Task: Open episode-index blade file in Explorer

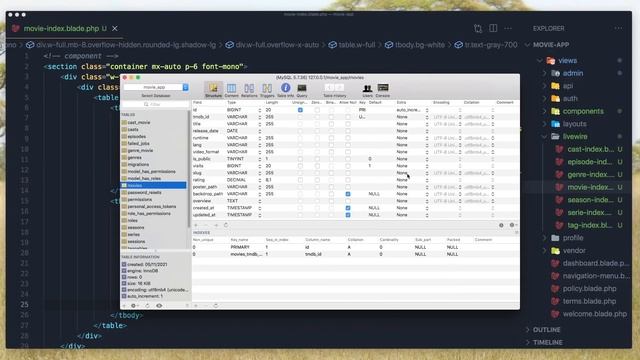Action: (x=590, y=162)
